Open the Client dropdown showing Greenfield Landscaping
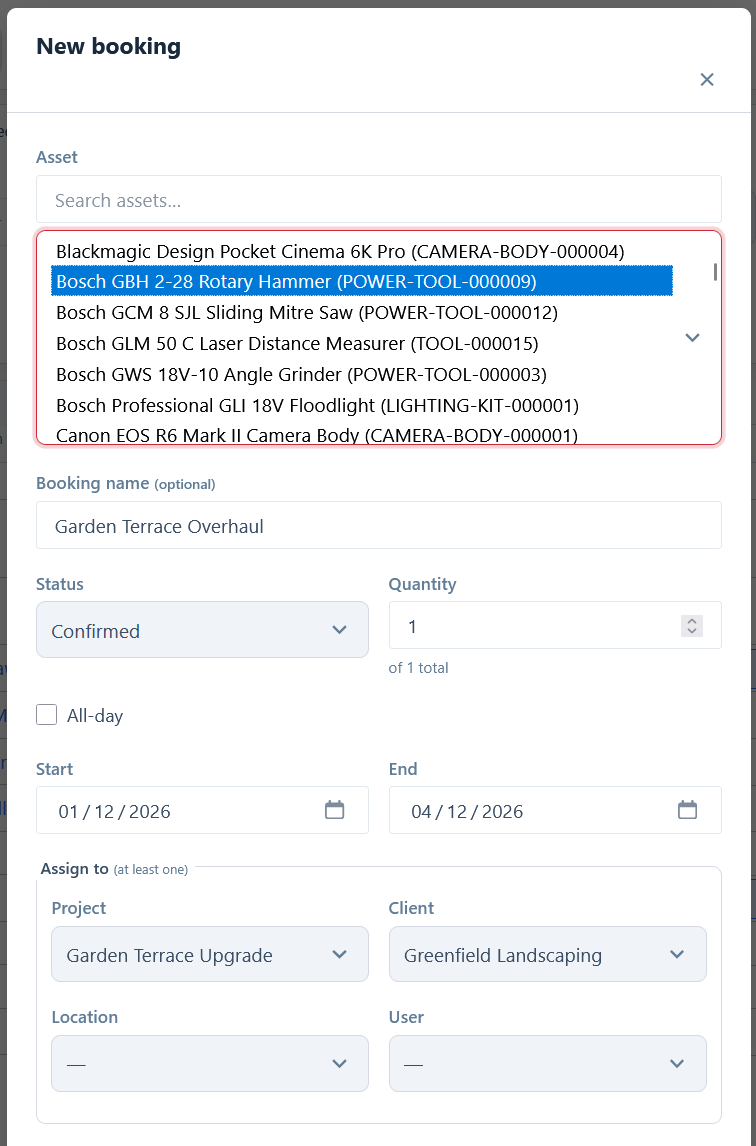The width and height of the screenshot is (756, 1146). (548, 954)
